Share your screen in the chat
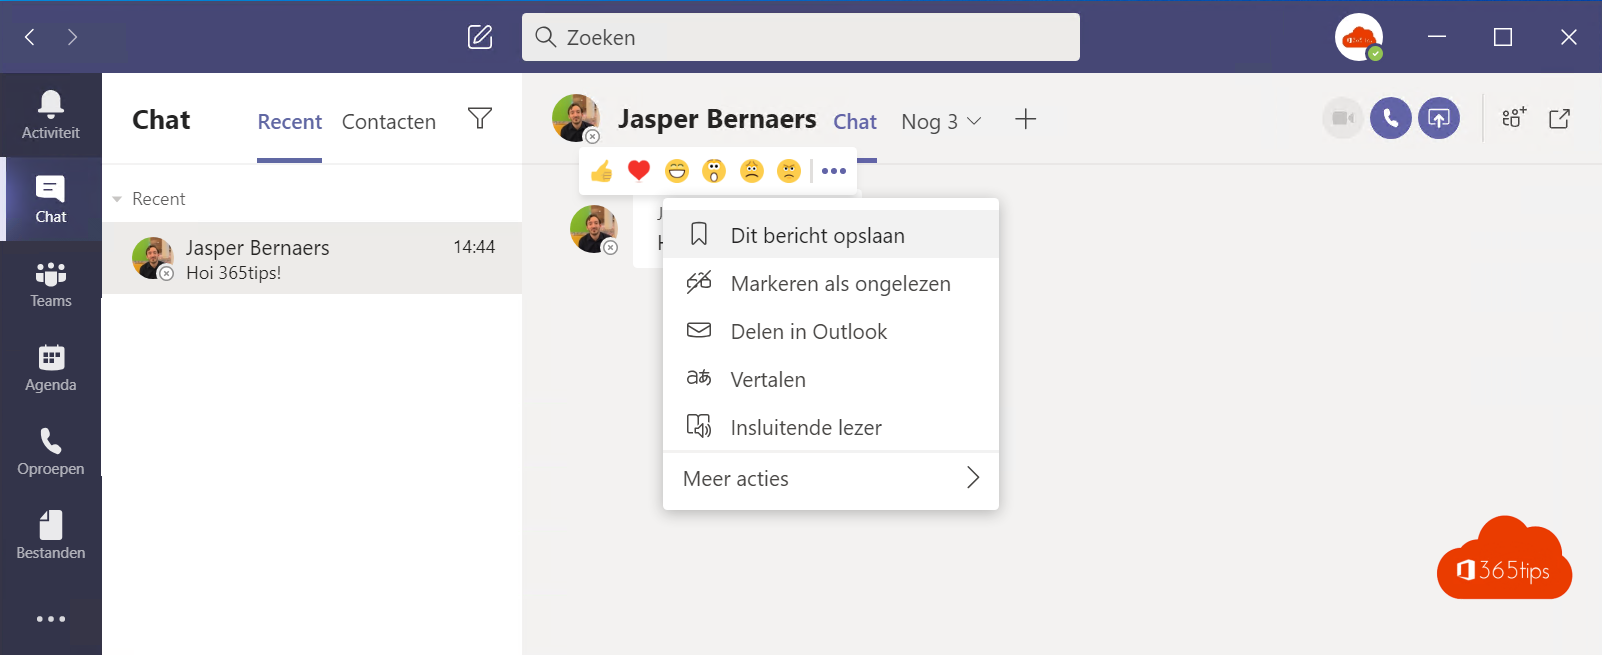This screenshot has height=655, width=1602. pos(1439,118)
